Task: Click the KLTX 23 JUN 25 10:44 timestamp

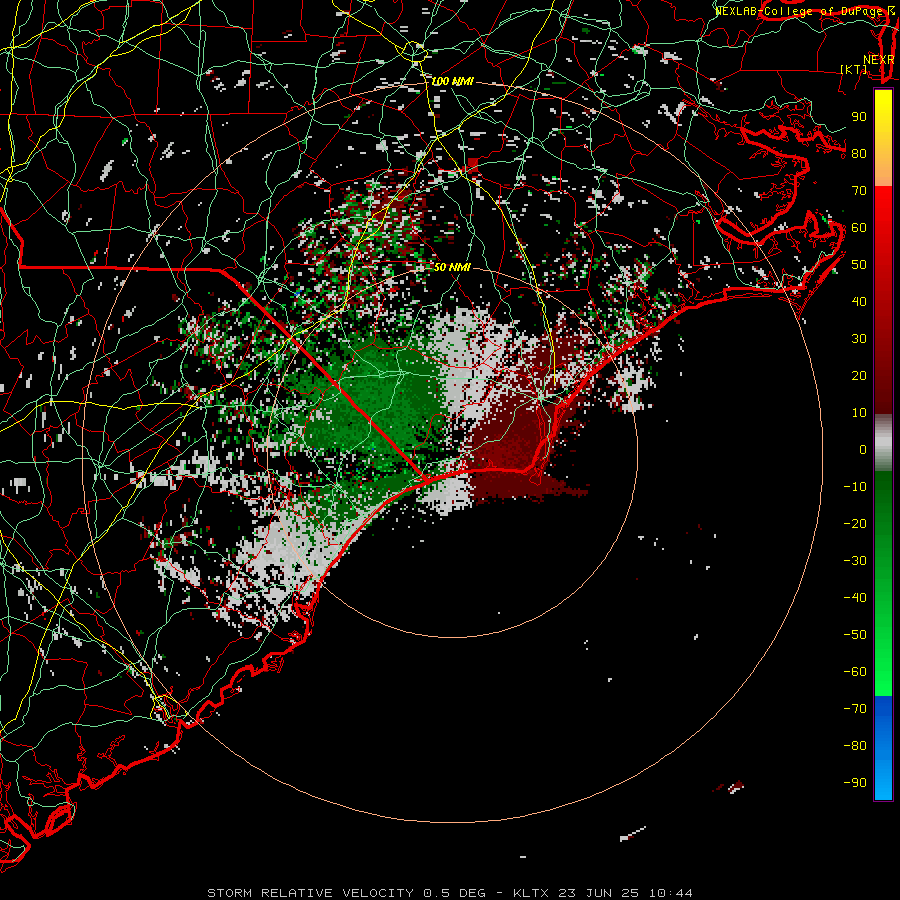Action: click(603, 893)
